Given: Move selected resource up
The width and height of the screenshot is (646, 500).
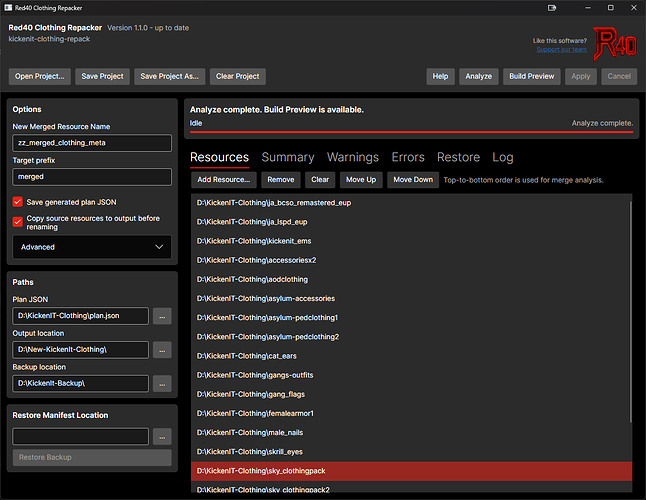Looking at the screenshot, I should click(361, 180).
